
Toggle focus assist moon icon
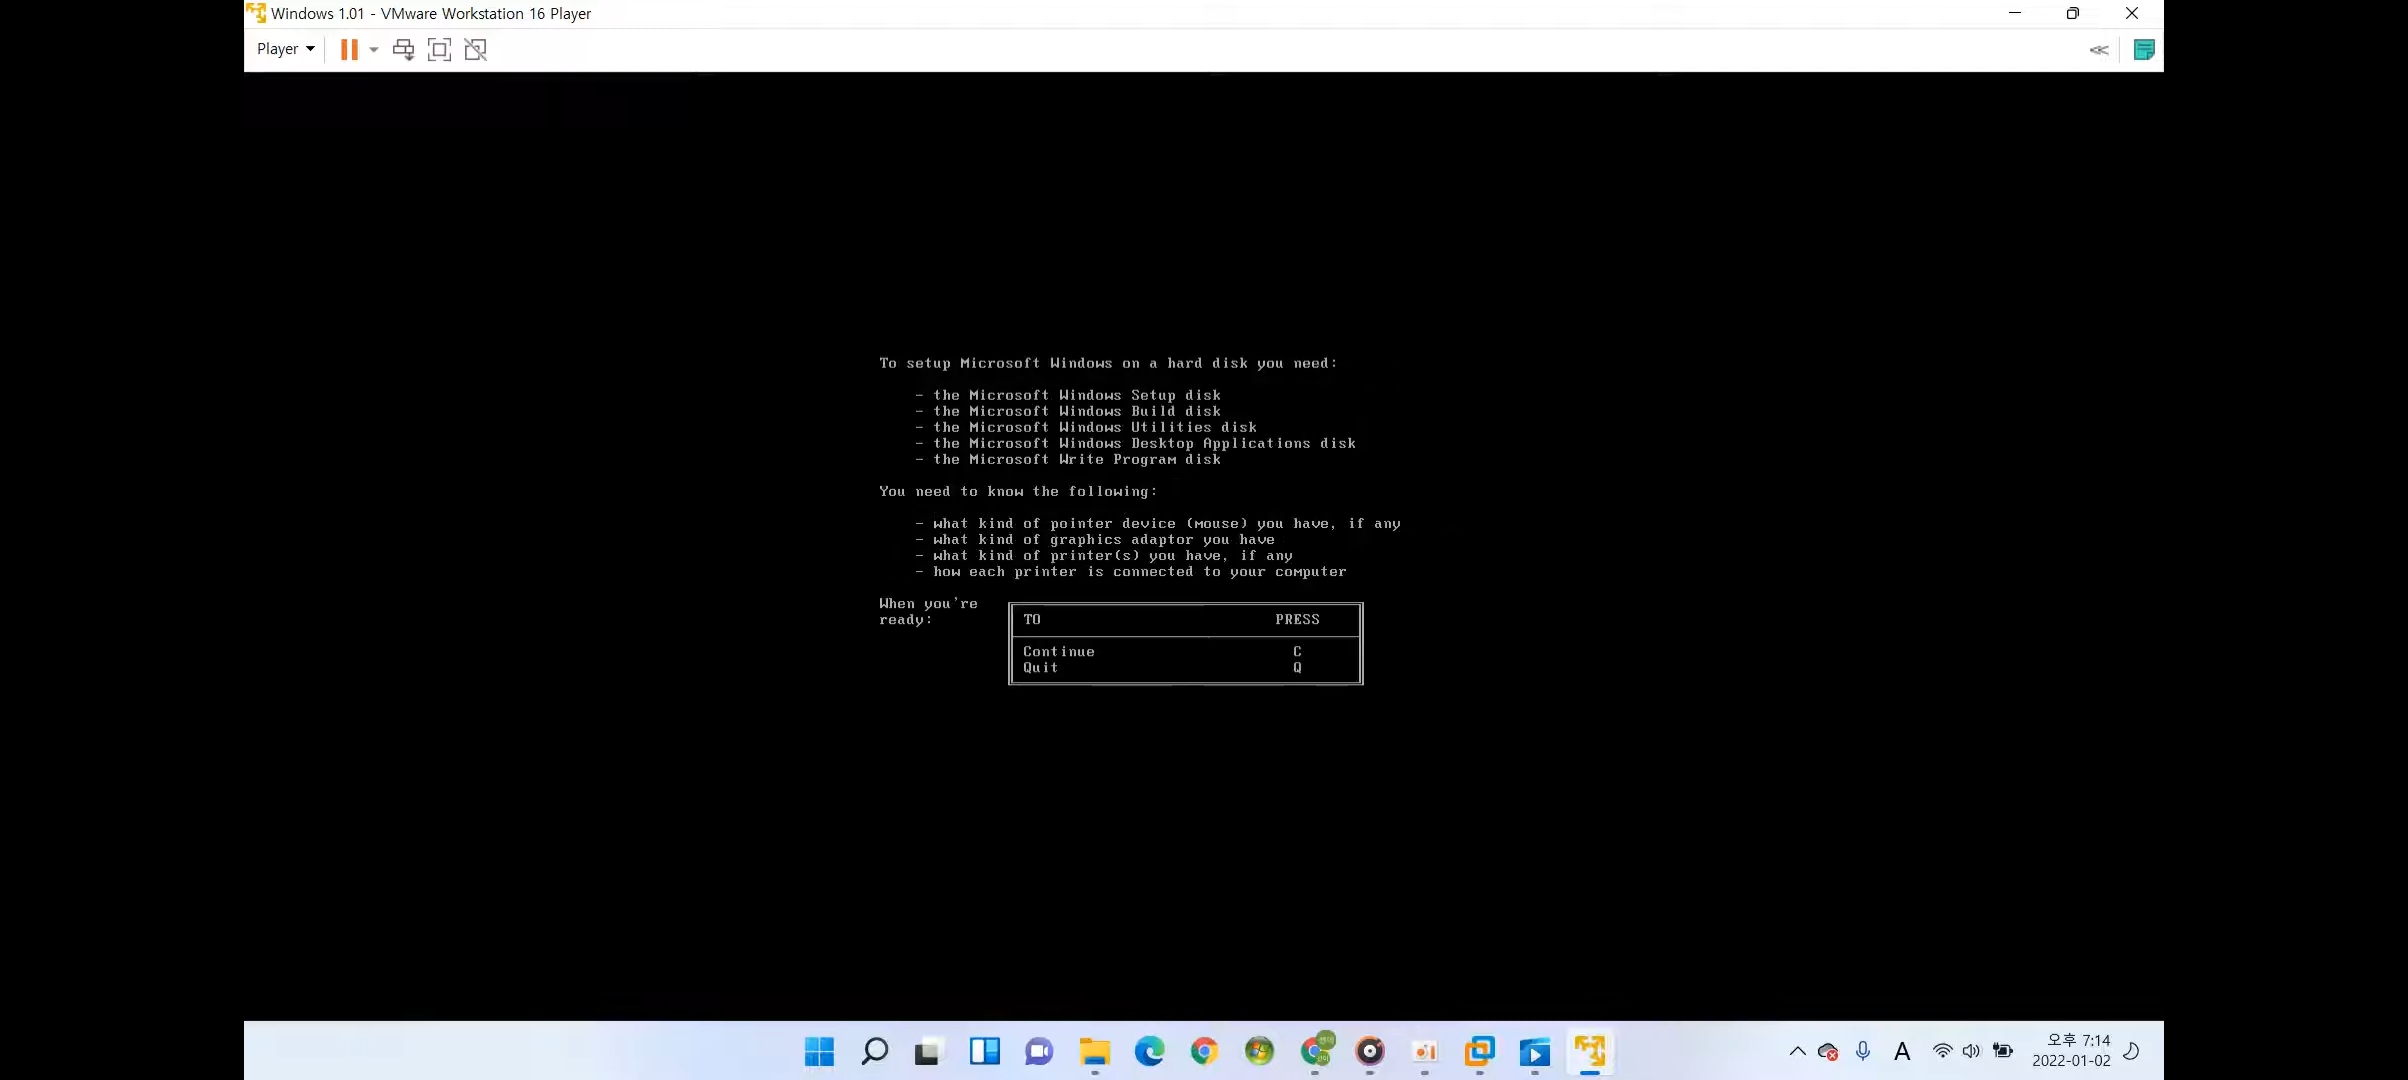pyautogui.click(x=2131, y=1051)
